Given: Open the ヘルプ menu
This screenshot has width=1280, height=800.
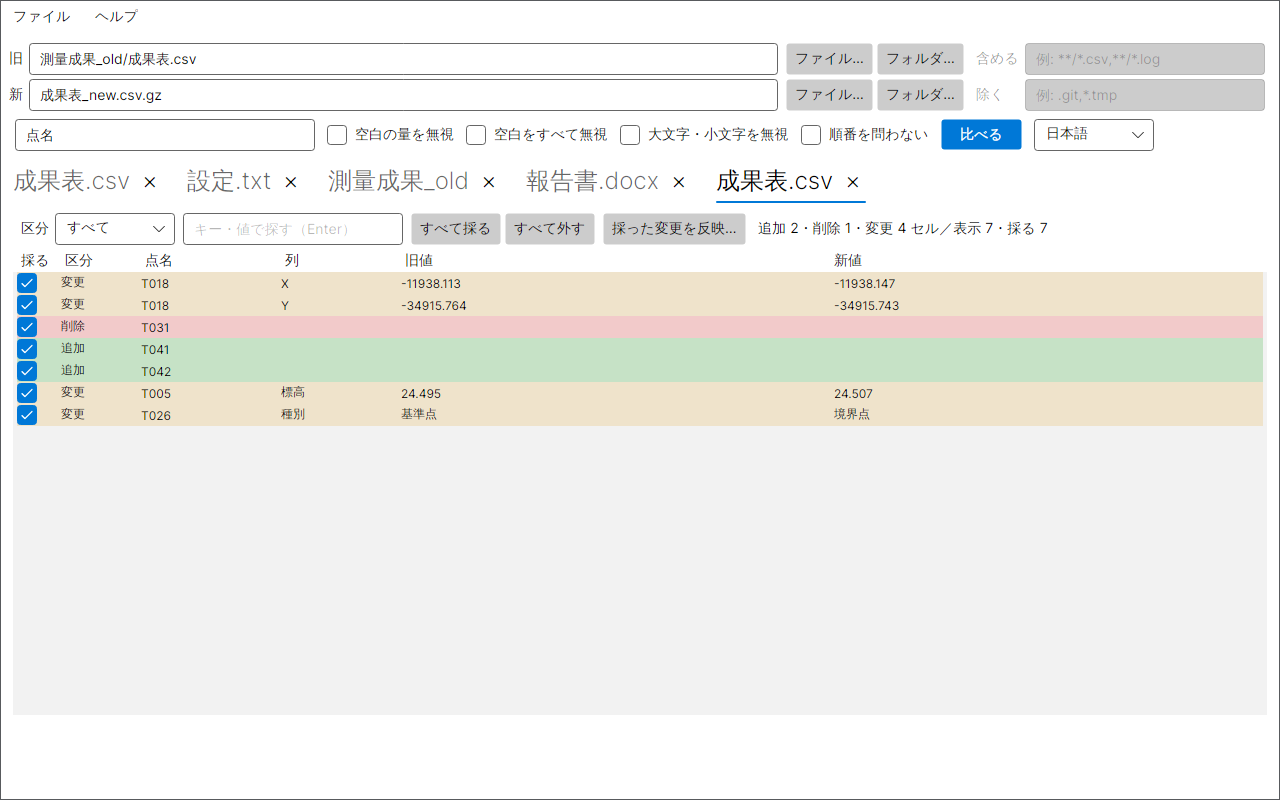Looking at the screenshot, I should coord(116,16).
